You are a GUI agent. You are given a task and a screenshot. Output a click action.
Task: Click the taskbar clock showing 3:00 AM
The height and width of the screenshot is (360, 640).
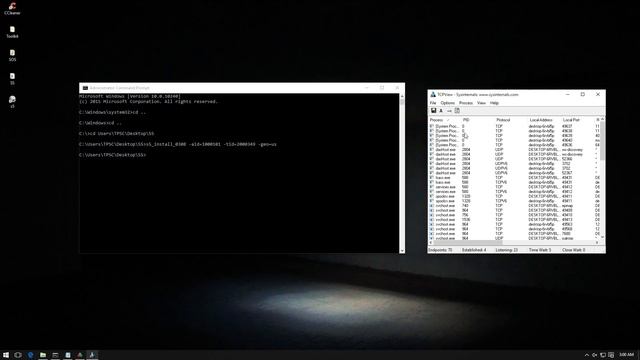(x=627, y=355)
